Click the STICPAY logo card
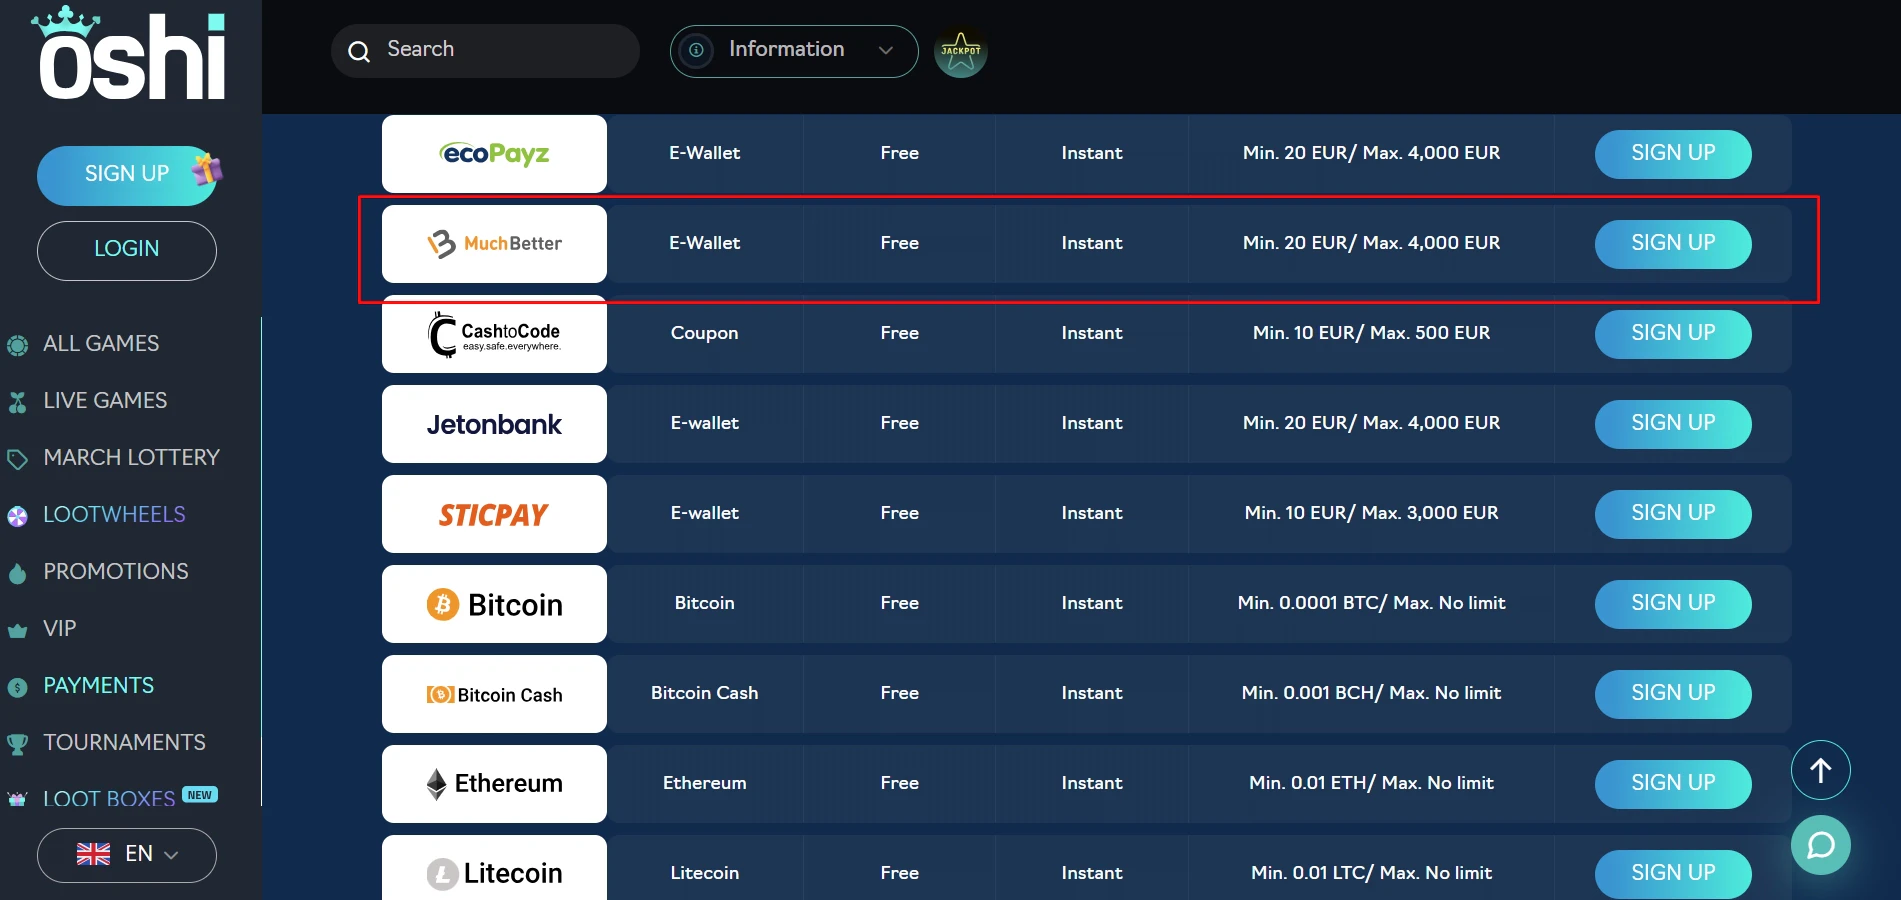1901x900 pixels. 494,514
